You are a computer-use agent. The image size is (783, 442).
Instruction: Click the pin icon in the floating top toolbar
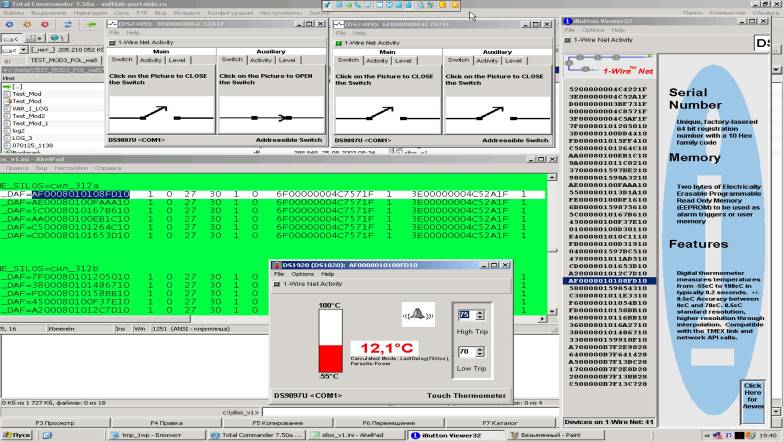click(x=327, y=5)
